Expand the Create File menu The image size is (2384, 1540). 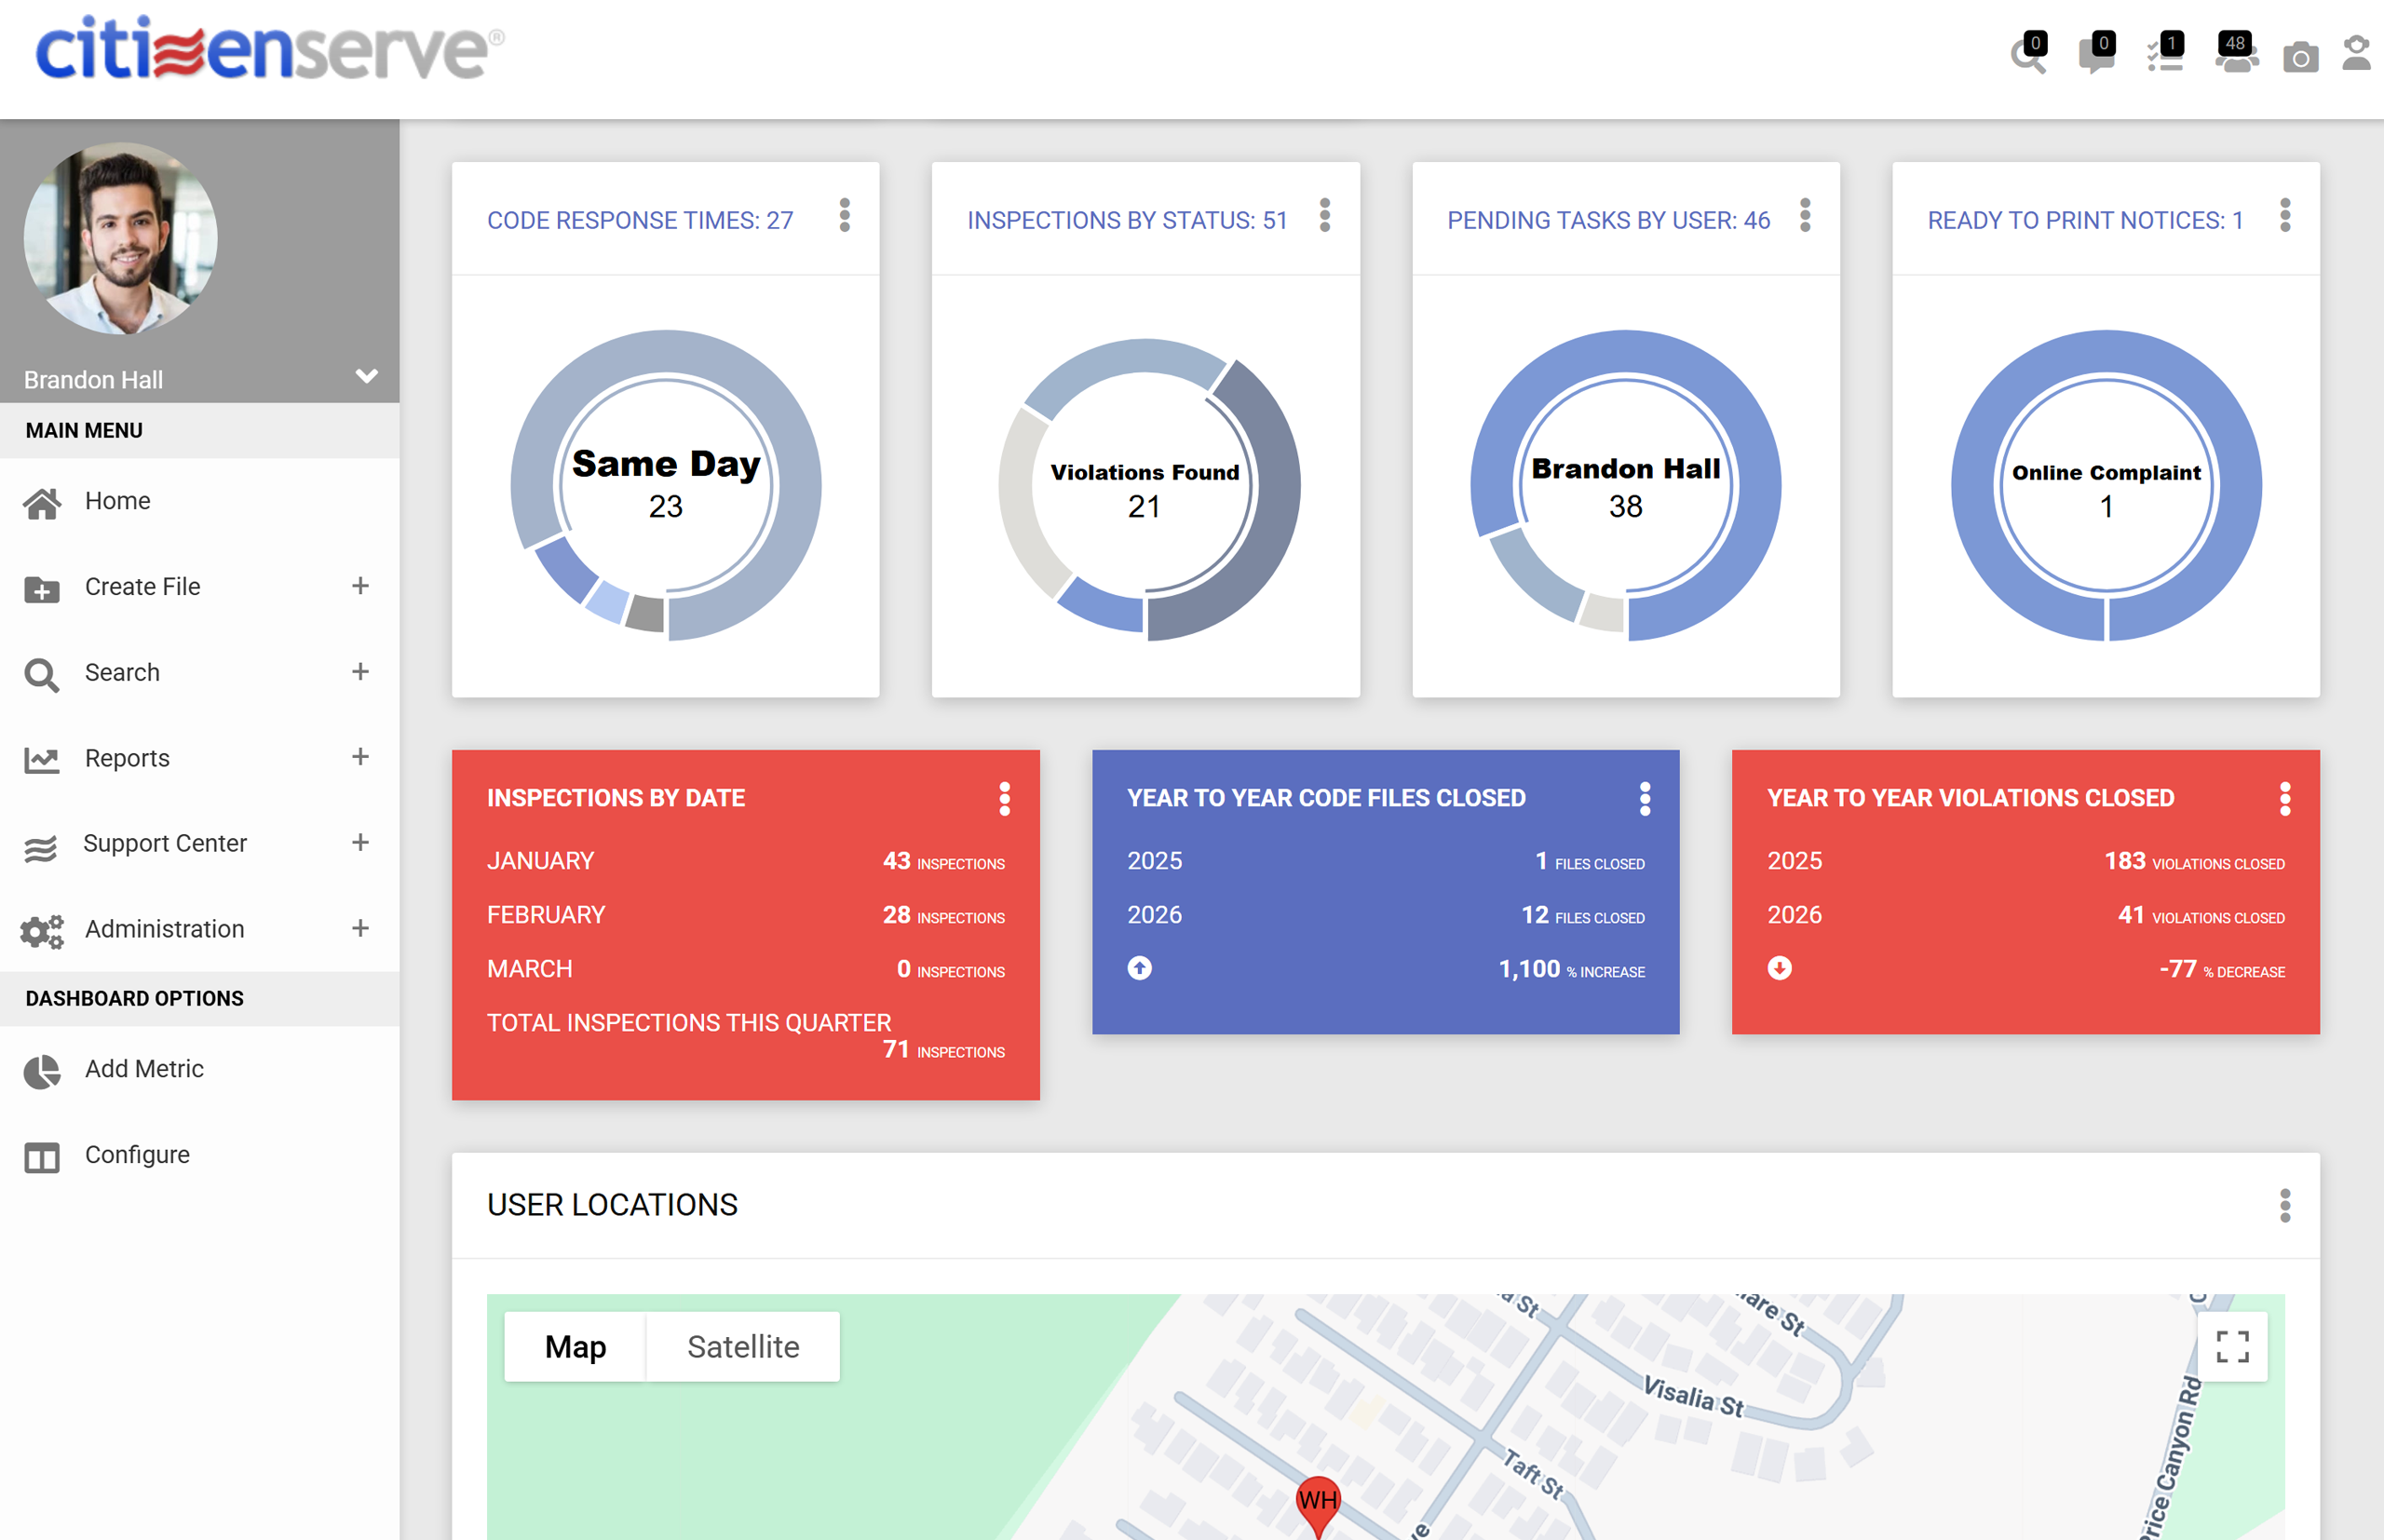click(360, 587)
